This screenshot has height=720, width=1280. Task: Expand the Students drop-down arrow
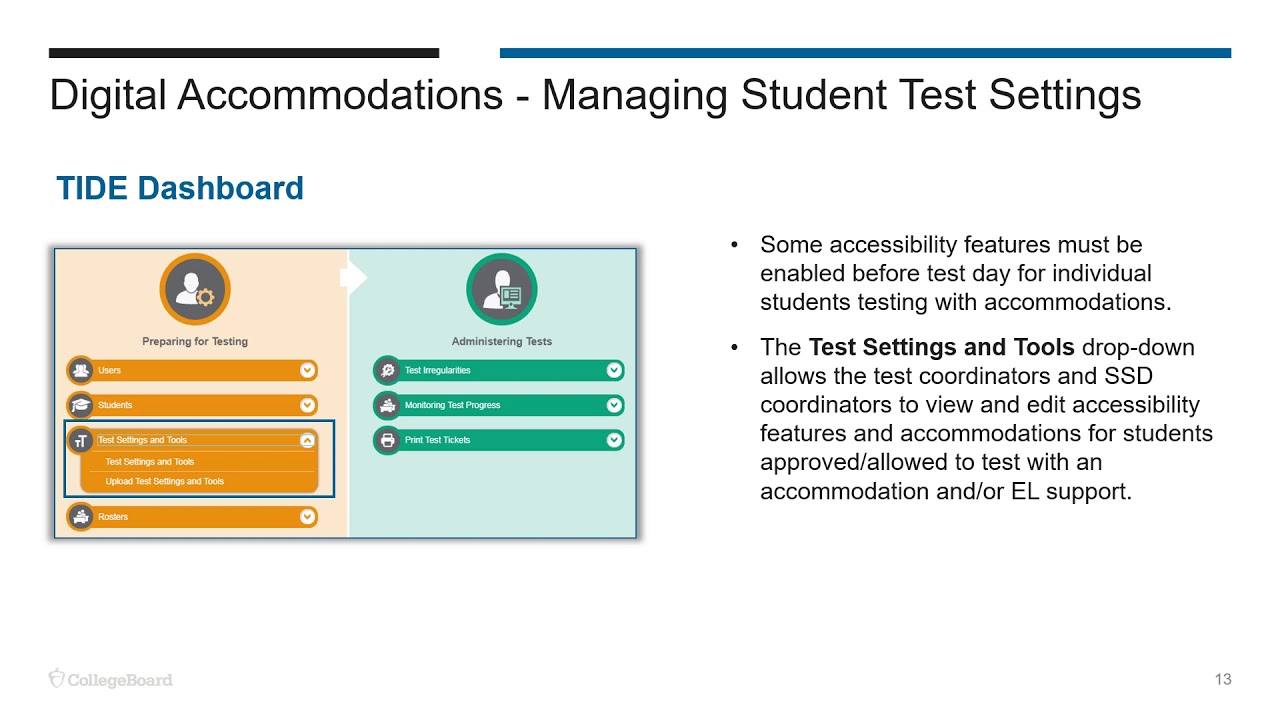pos(308,405)
